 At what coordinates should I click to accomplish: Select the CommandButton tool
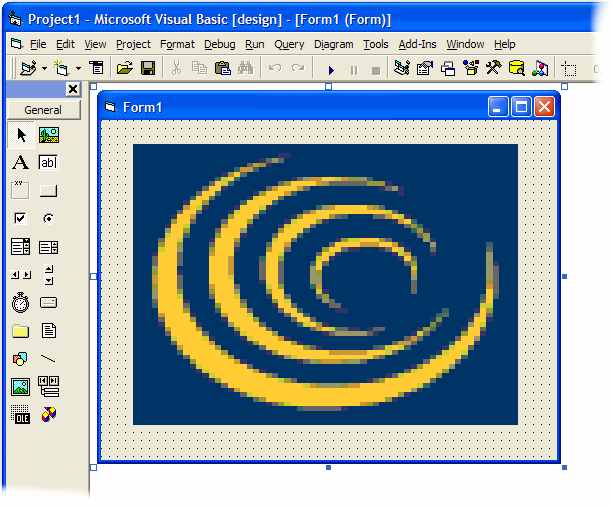tap(48, 191)
